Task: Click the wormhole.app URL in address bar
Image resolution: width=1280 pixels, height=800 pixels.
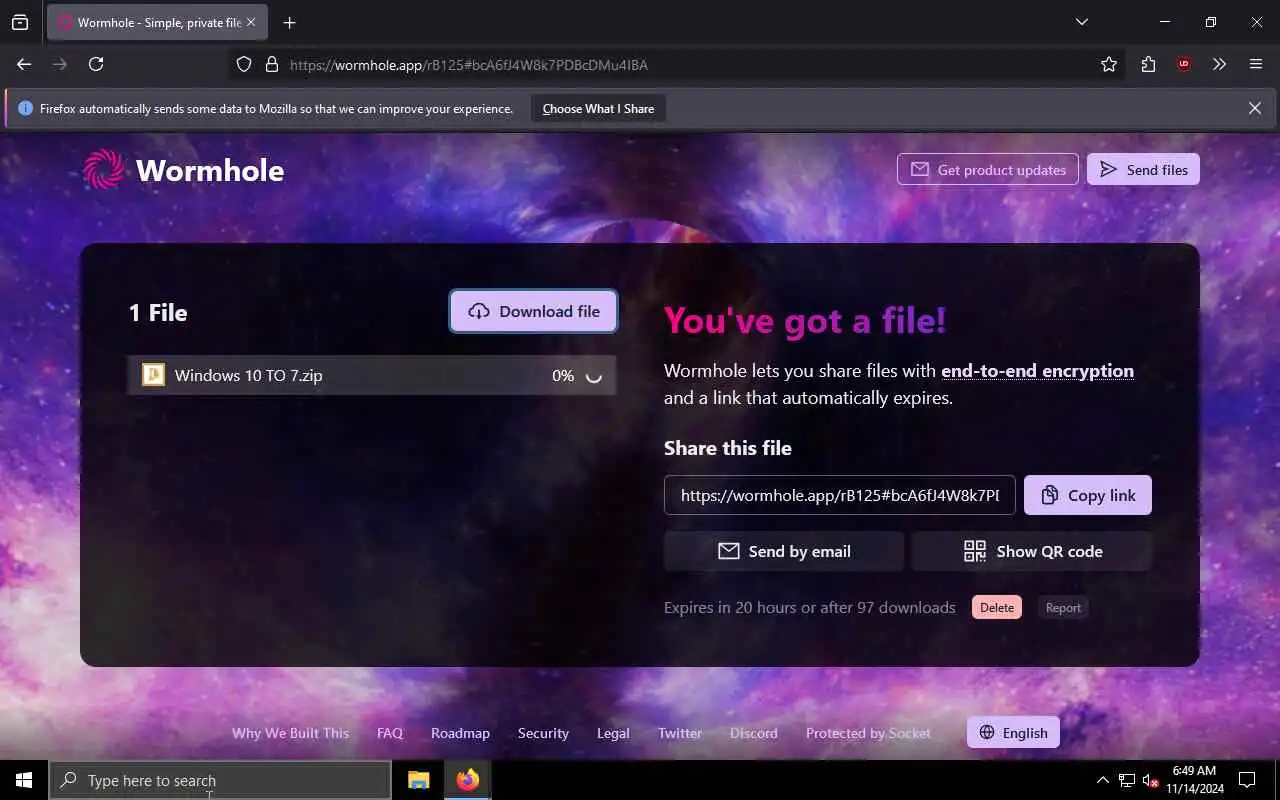Action: [469, 65]
